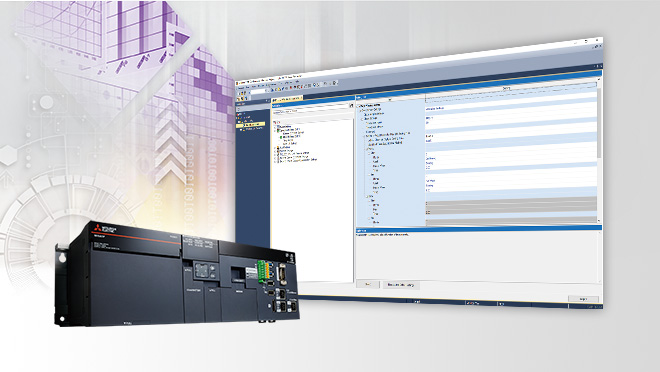660x372 pixels.
Task: Click the pin icon of the navigation panel
Action: (267, 101)
